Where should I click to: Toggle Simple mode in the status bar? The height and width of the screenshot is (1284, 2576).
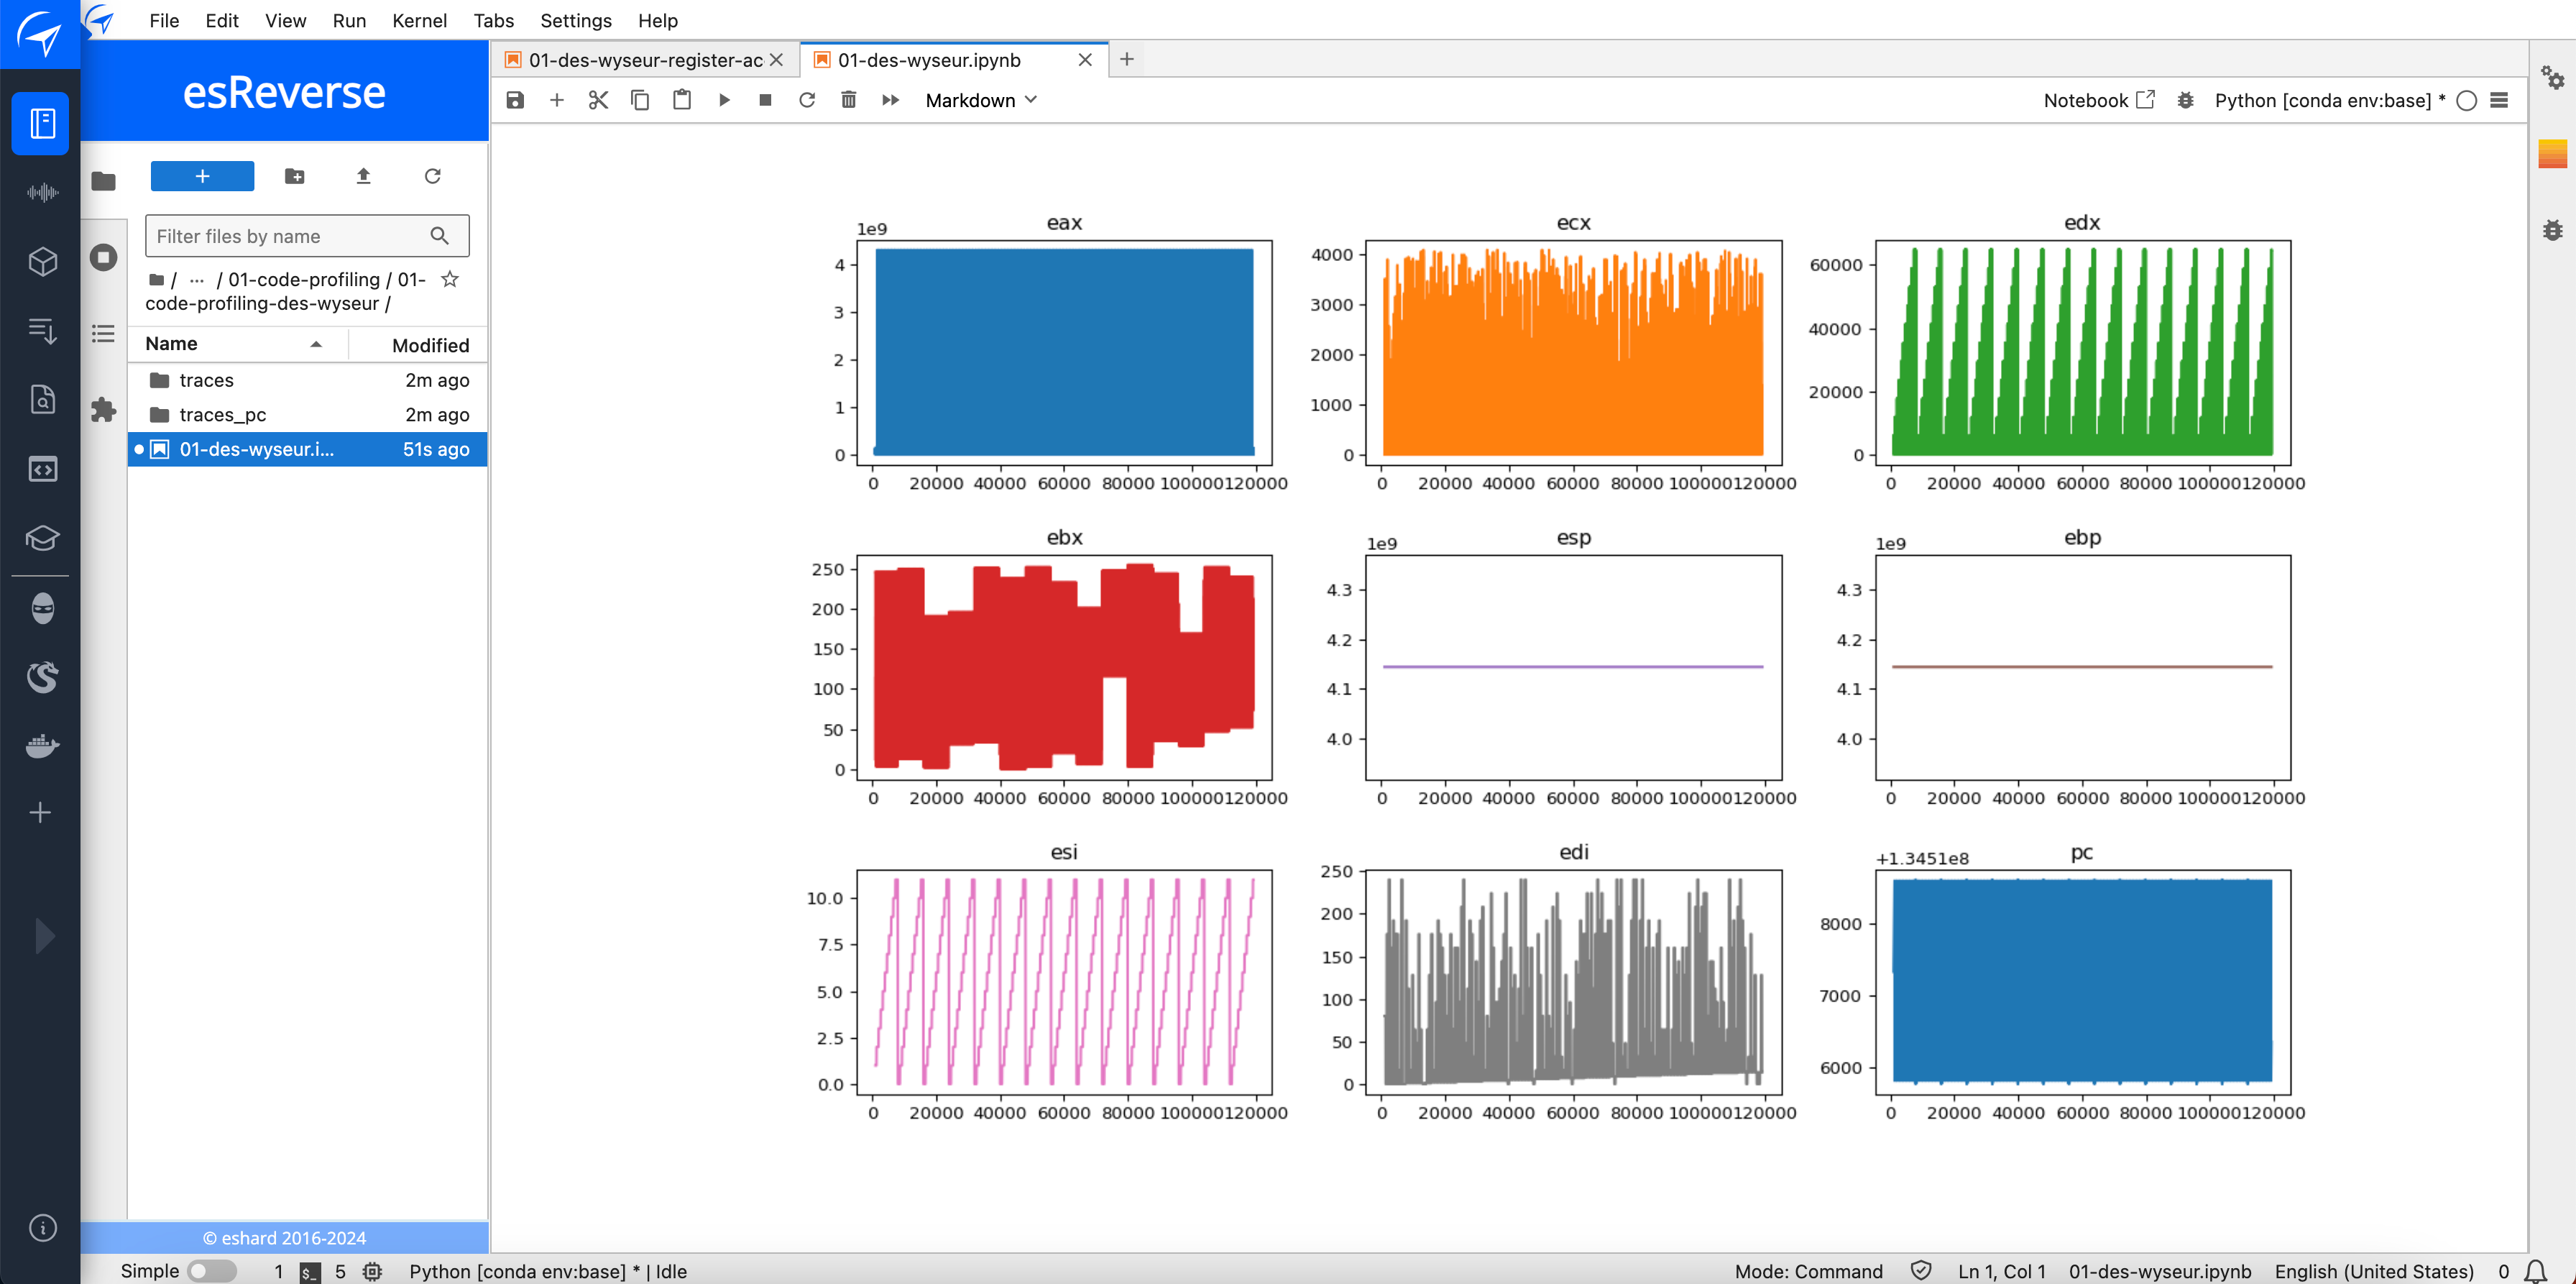(211, 1270)
